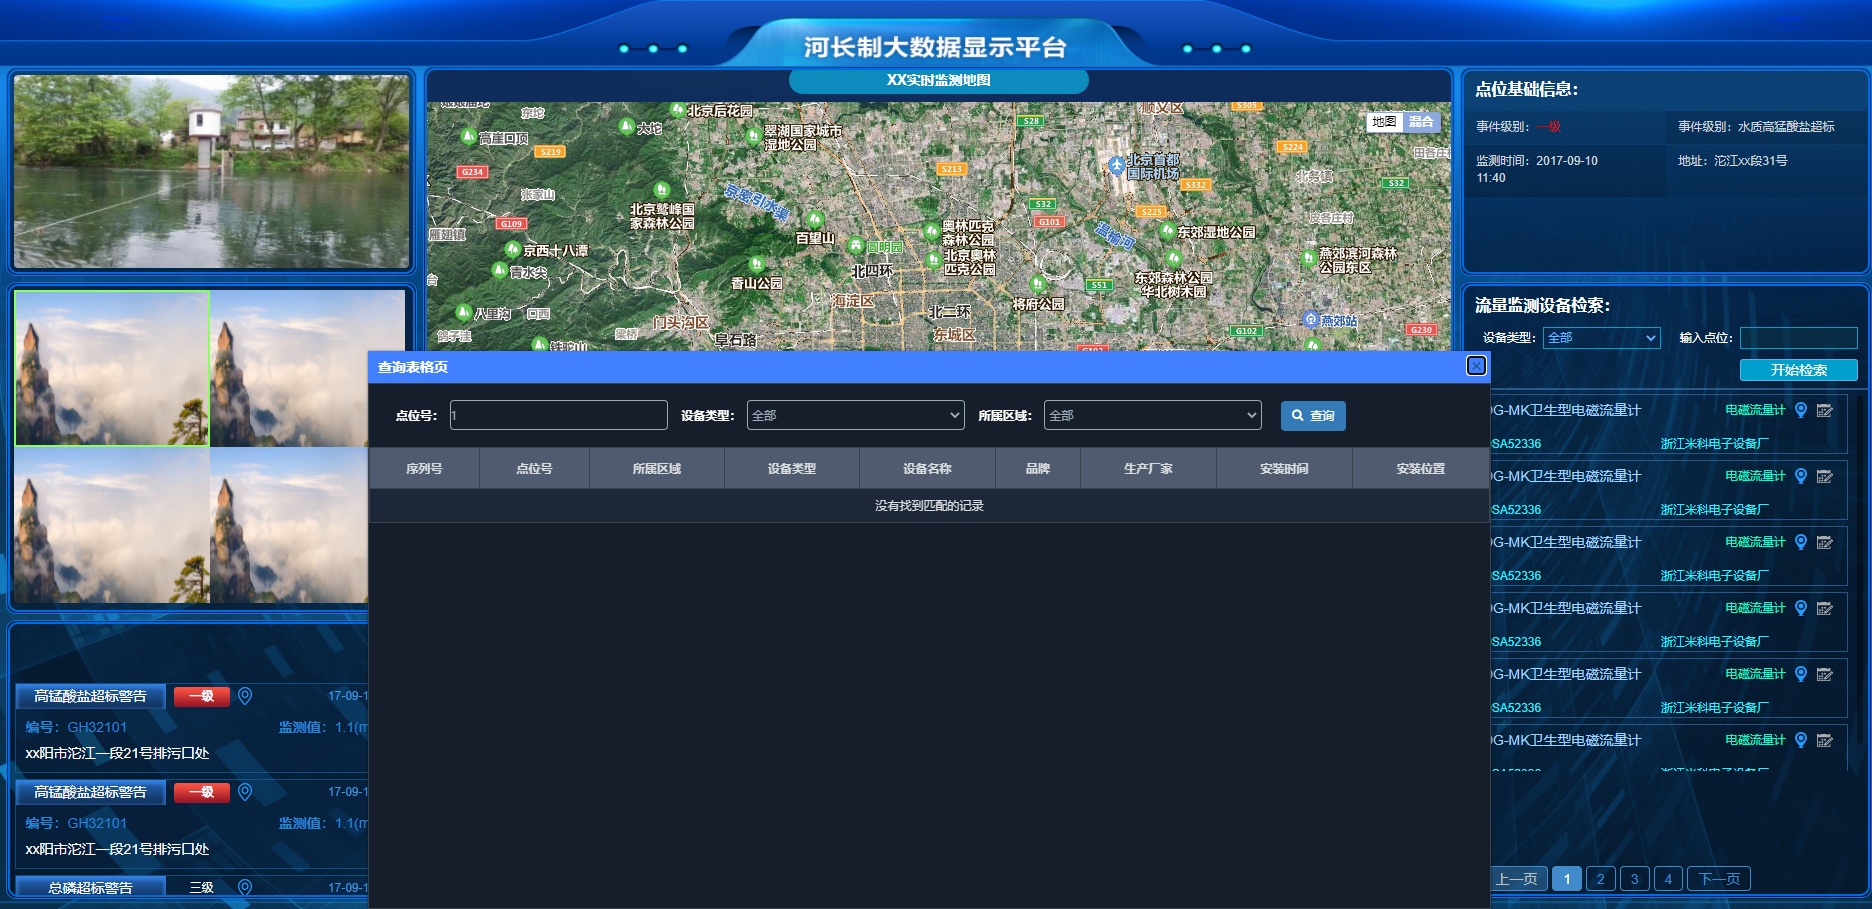Select the green-highlighted mountain thumbnail

tap(112, 368)
